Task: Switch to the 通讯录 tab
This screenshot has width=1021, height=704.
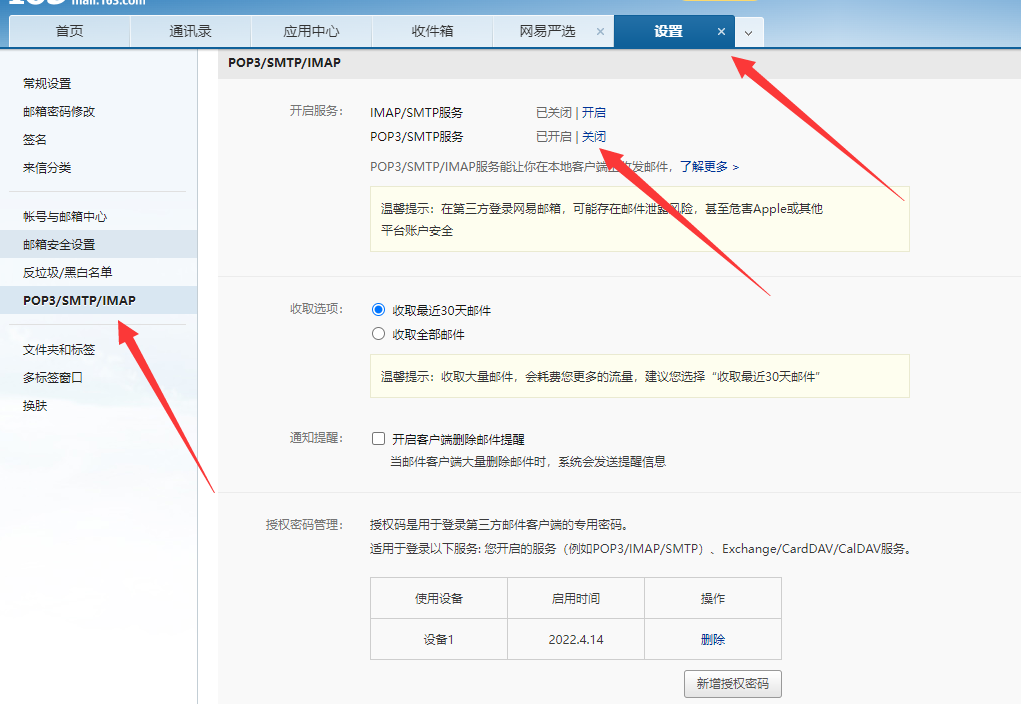Action: (x=191, y=31)
